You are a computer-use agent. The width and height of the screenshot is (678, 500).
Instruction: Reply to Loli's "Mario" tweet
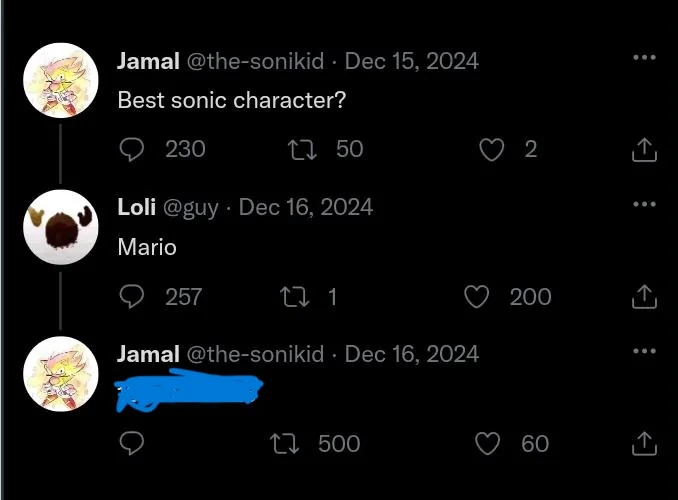pos(131,297)
